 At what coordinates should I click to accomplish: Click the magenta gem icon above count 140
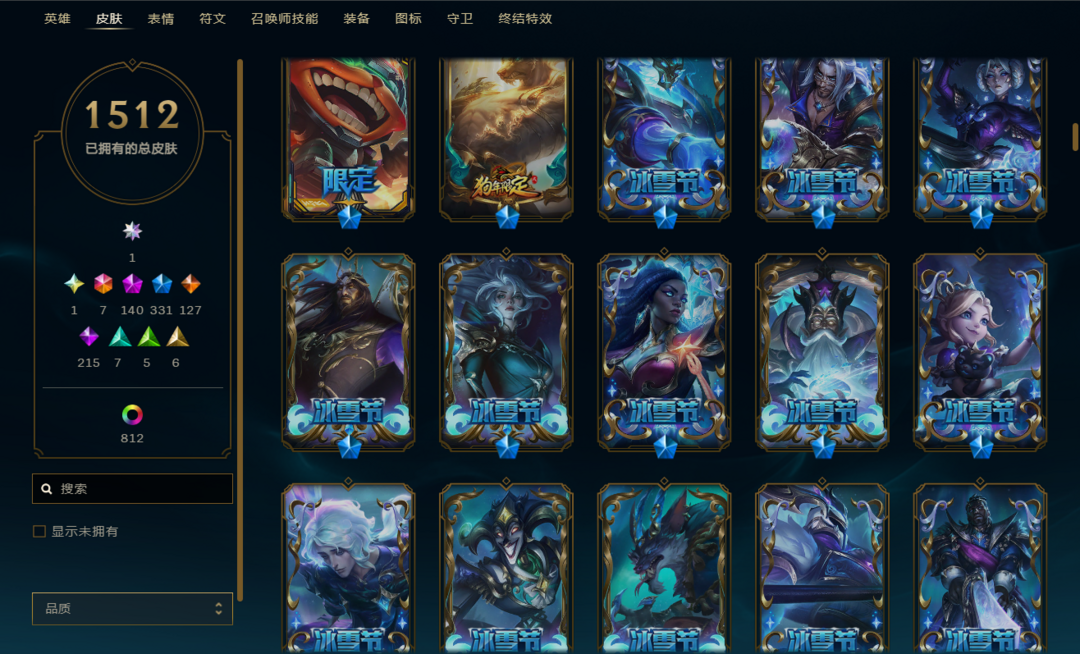tap(132, 284)
